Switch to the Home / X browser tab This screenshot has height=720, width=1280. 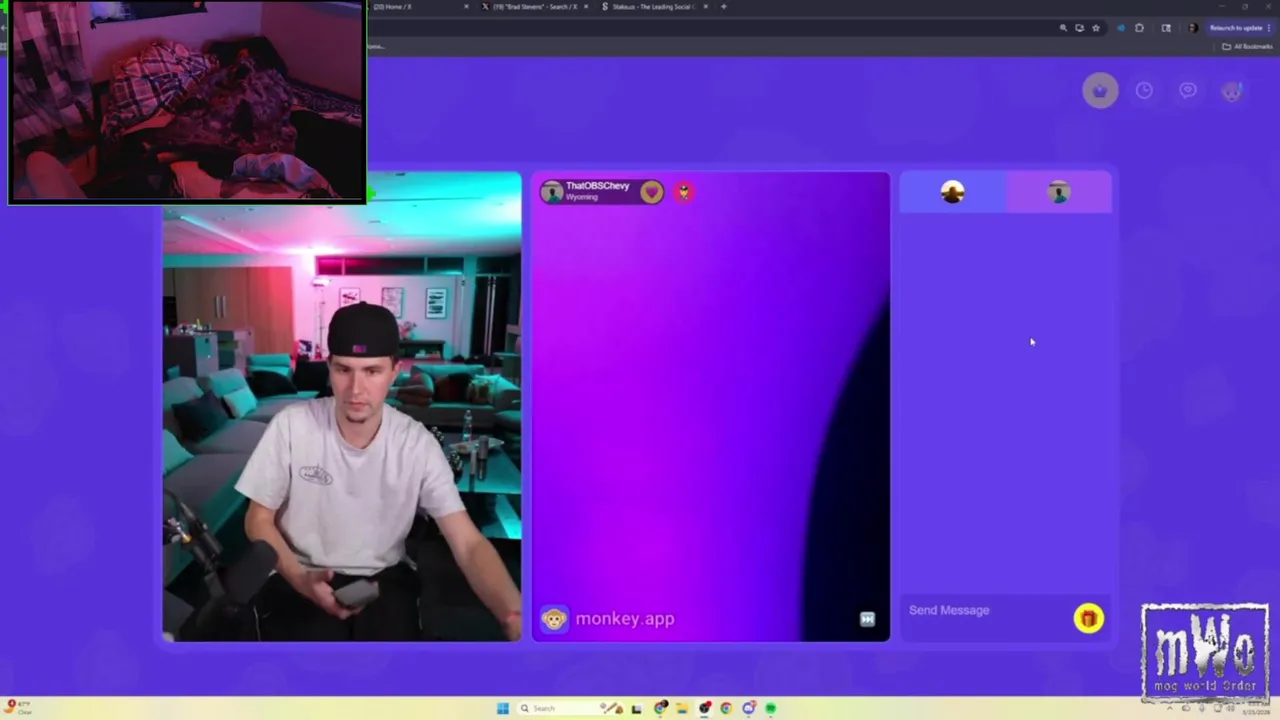tap(420, 7)
